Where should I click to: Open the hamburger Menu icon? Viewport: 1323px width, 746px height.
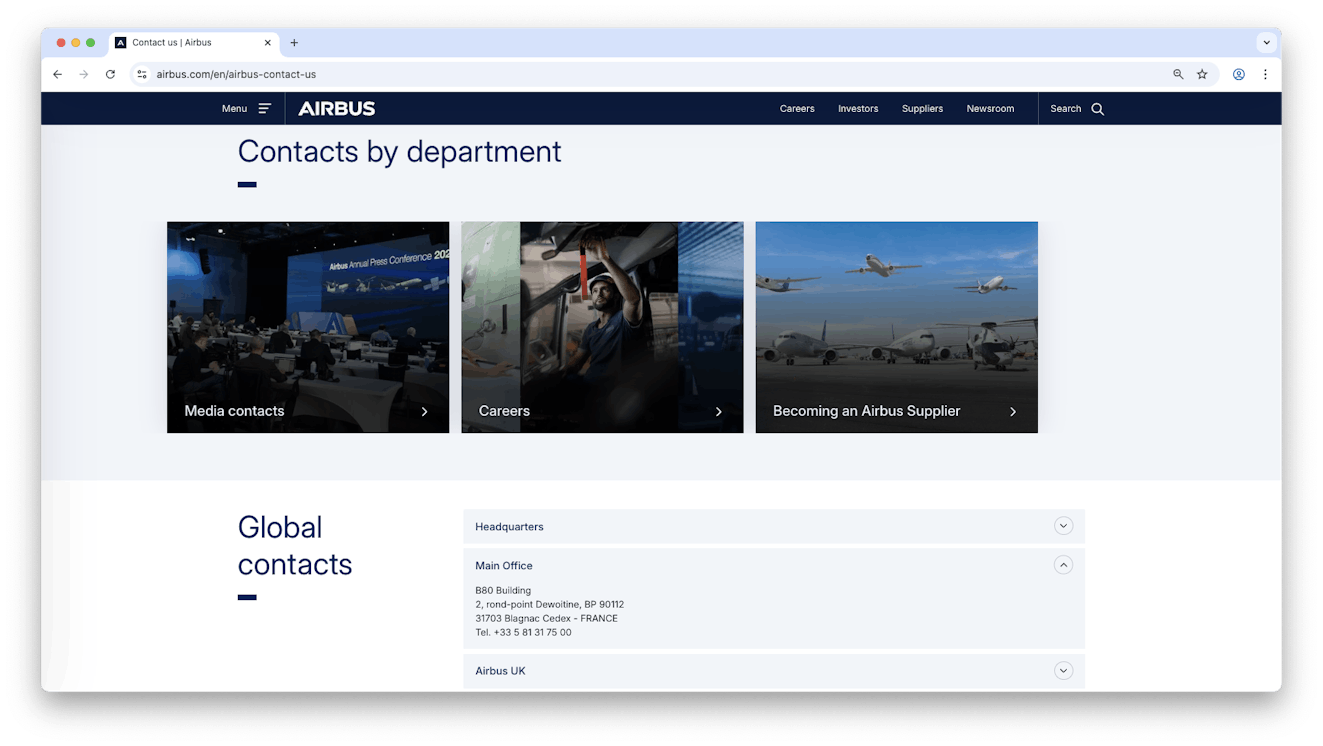265,109
